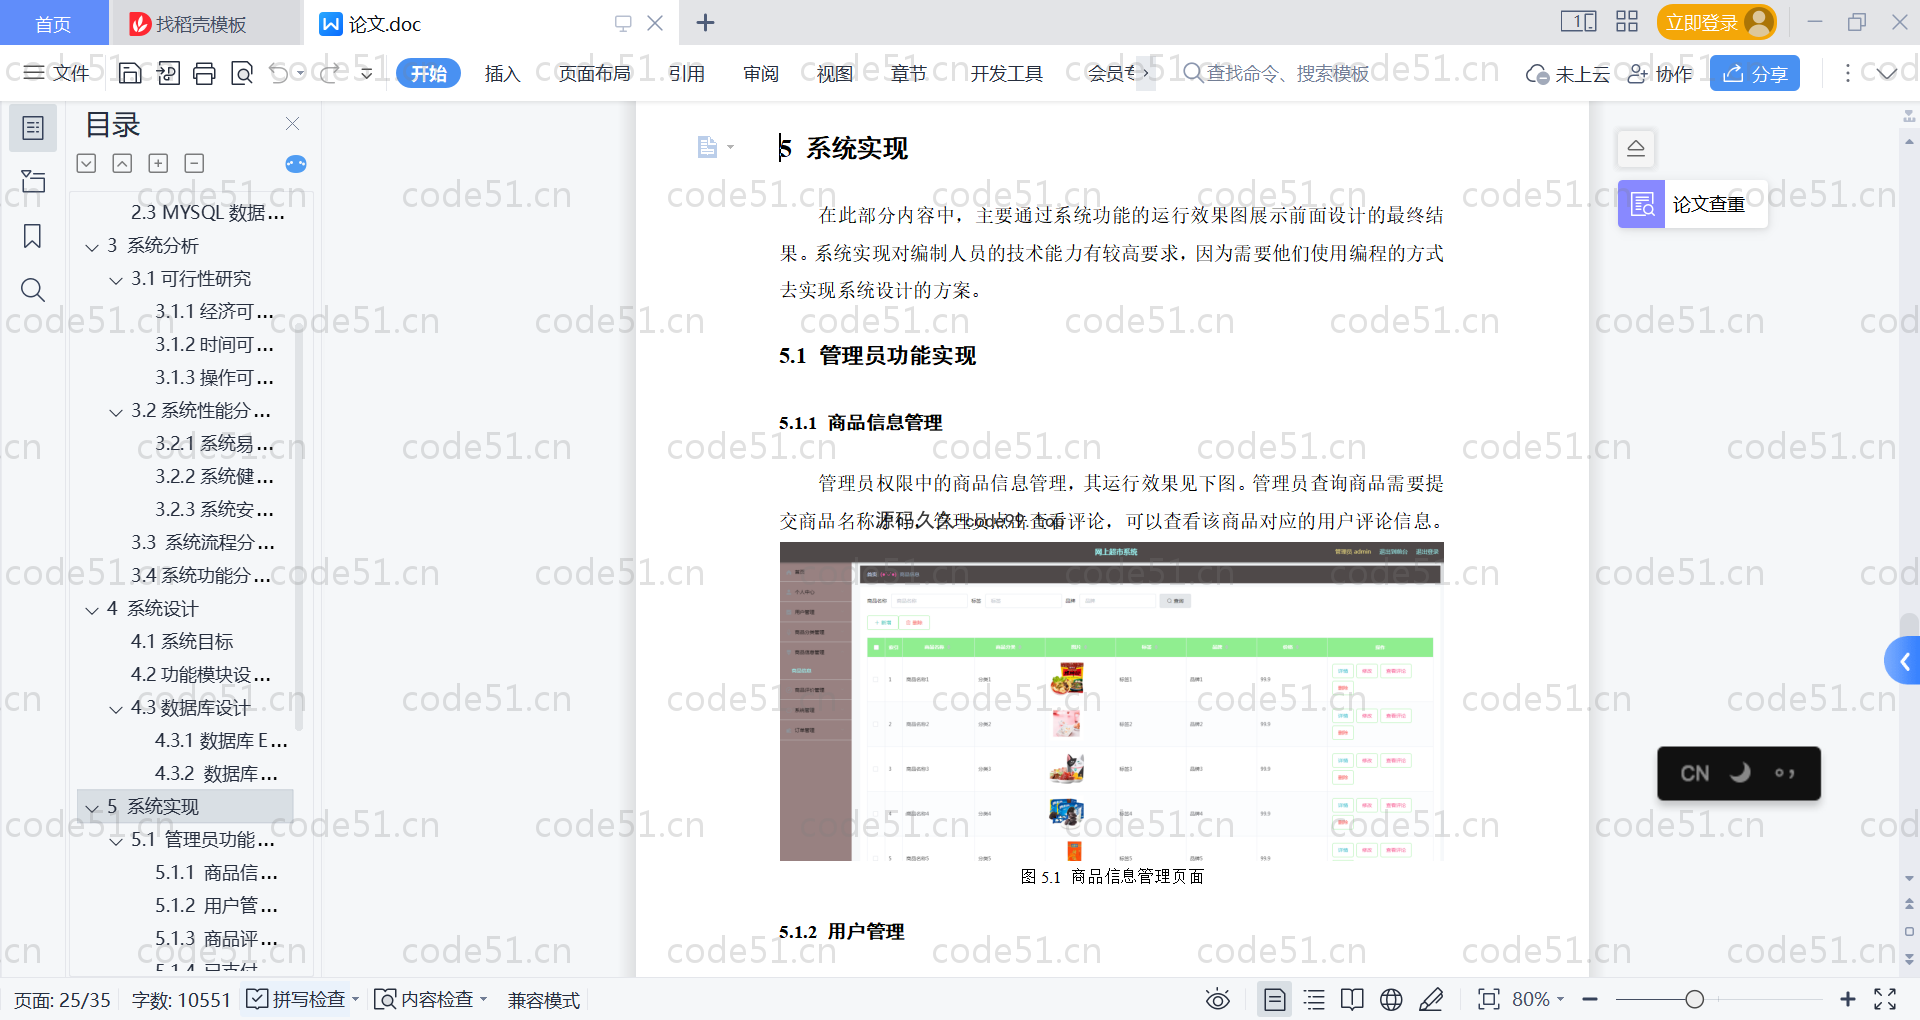Click the eye protection mode icon

click(1217, 999)
